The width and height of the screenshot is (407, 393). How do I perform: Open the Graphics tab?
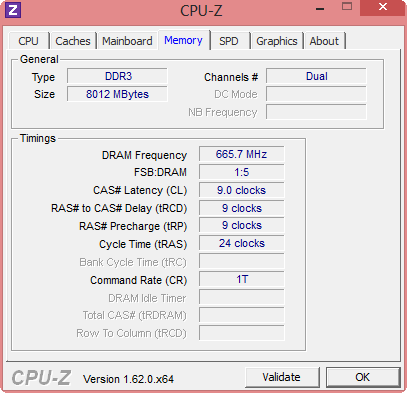[x=277, y=41]
